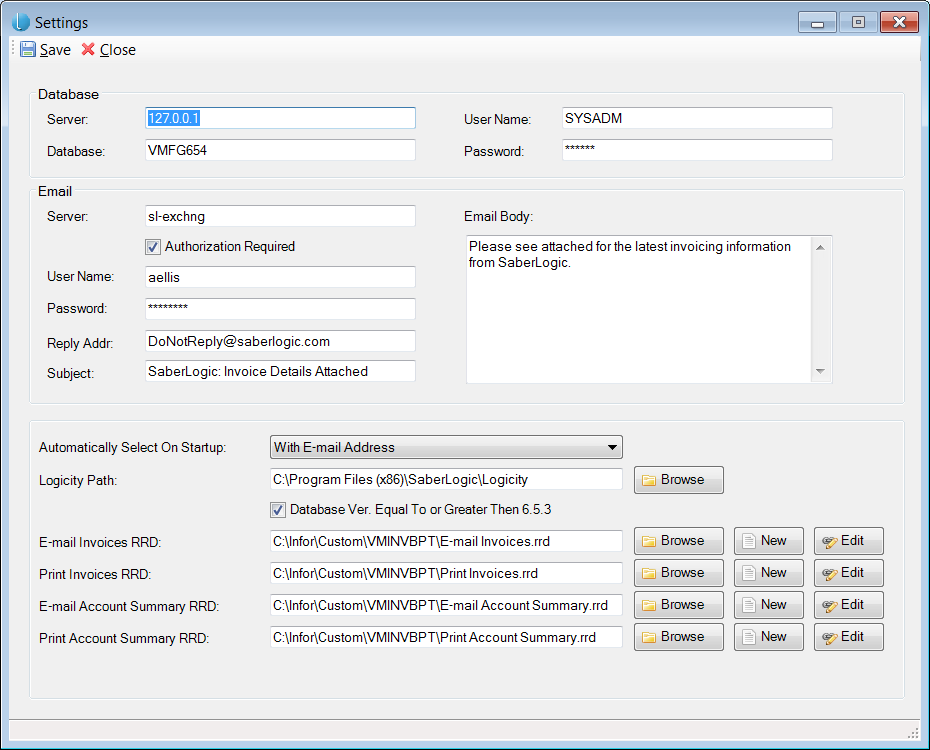Viewport: 930px width, 750px height.
Task: Edit the Print Account Summary RRD
Action: click(848, 637)
